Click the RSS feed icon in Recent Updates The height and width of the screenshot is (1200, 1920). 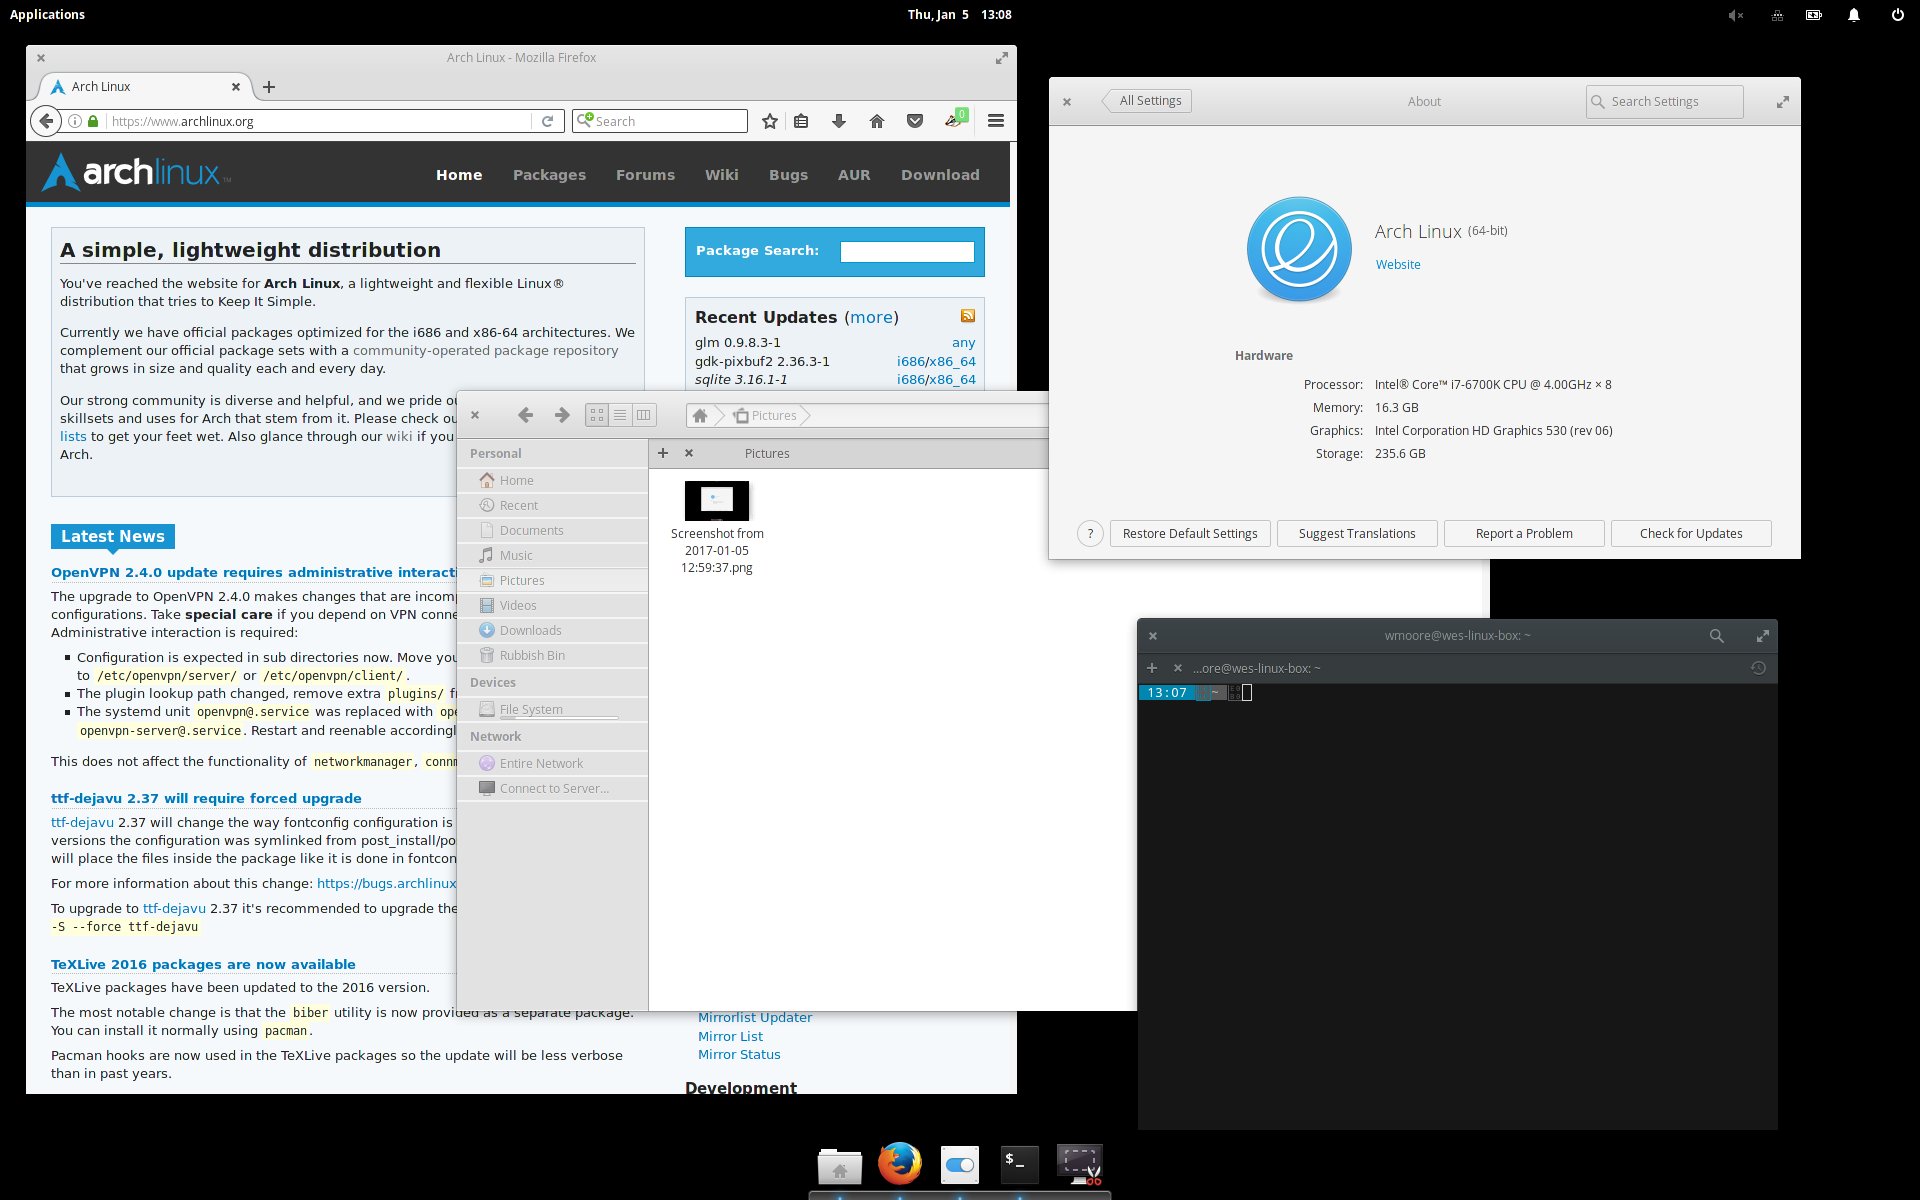(x=968, y=316)
